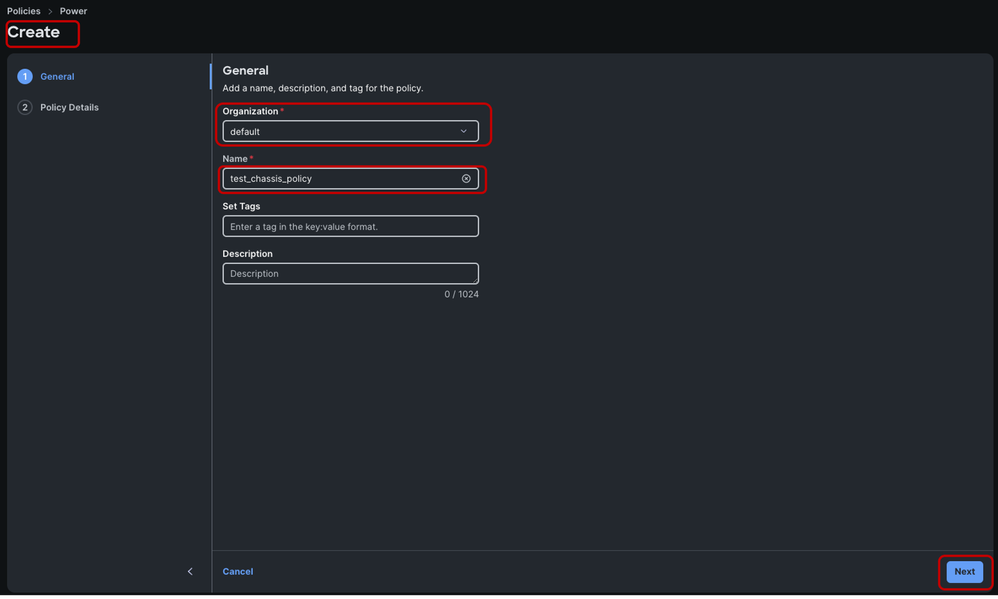Click the step 2 circle icon

tap(25, 108)
